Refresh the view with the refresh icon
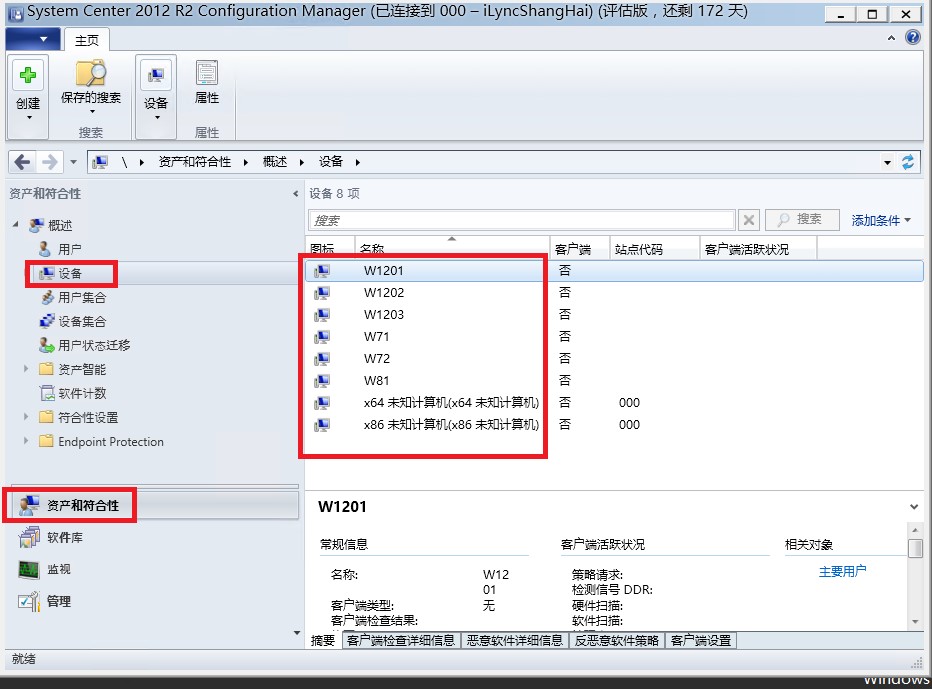 click(908, 162)
